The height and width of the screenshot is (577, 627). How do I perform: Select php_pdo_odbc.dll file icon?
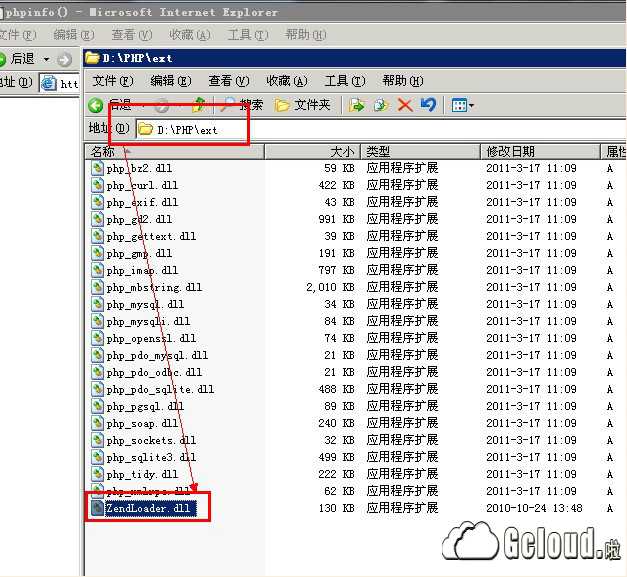(x=97, y=372)
